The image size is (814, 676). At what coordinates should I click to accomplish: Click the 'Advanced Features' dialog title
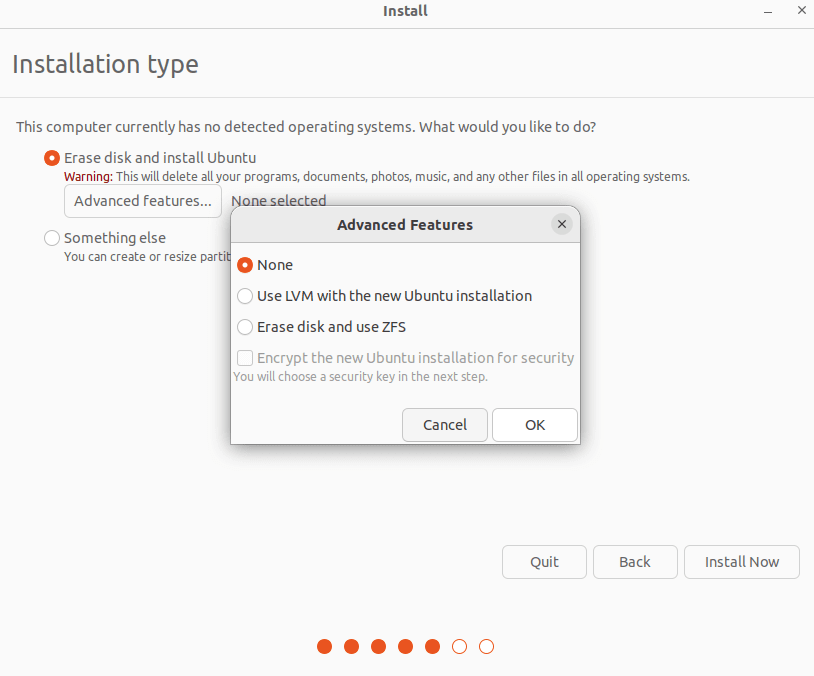(x=405, y=225)
